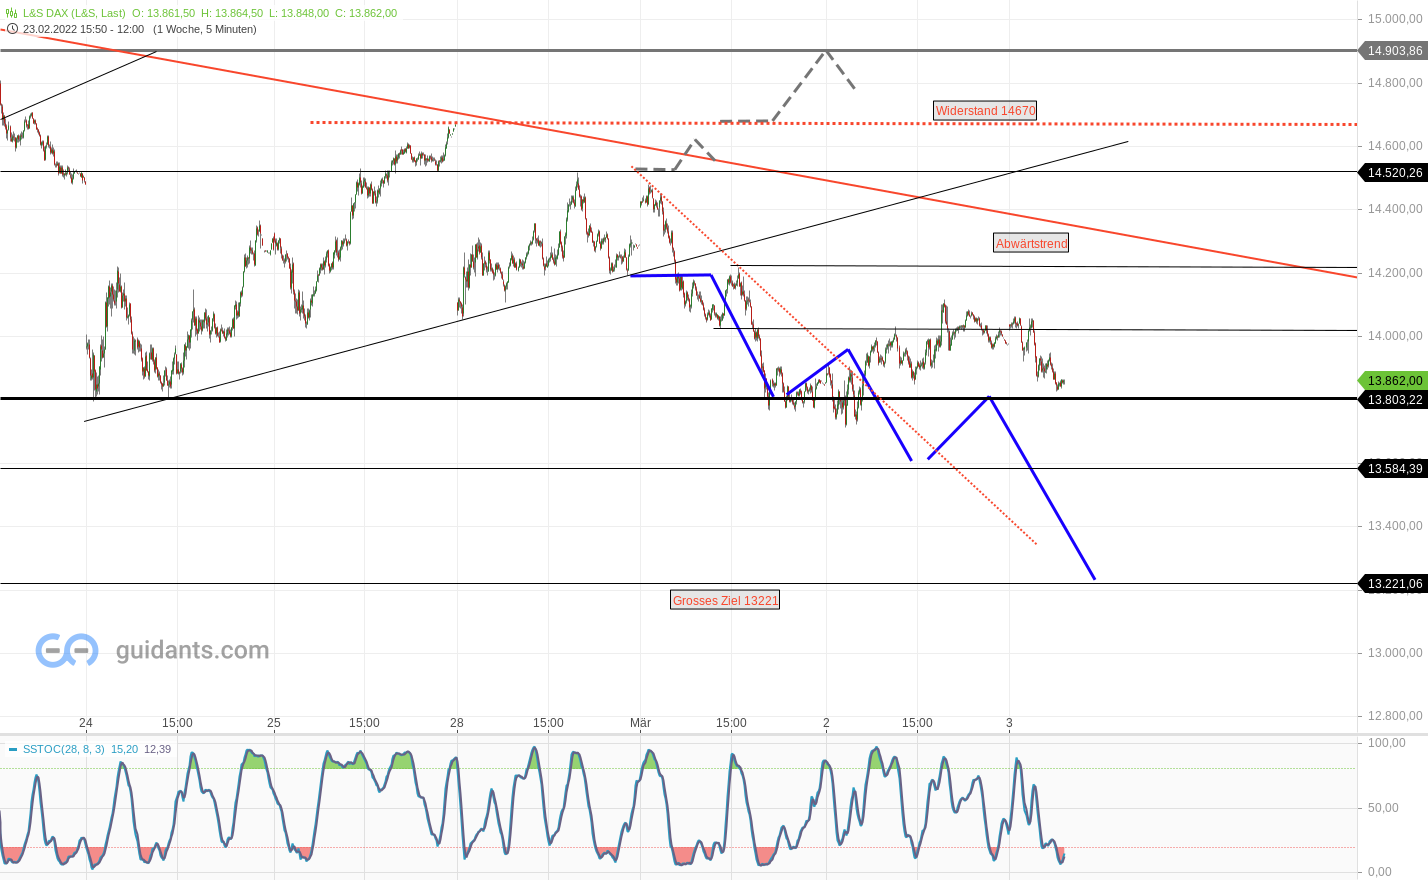Select the black 13.803,22 support price label
Viewport: 1428px width, 880px height.
[1394, 400]
